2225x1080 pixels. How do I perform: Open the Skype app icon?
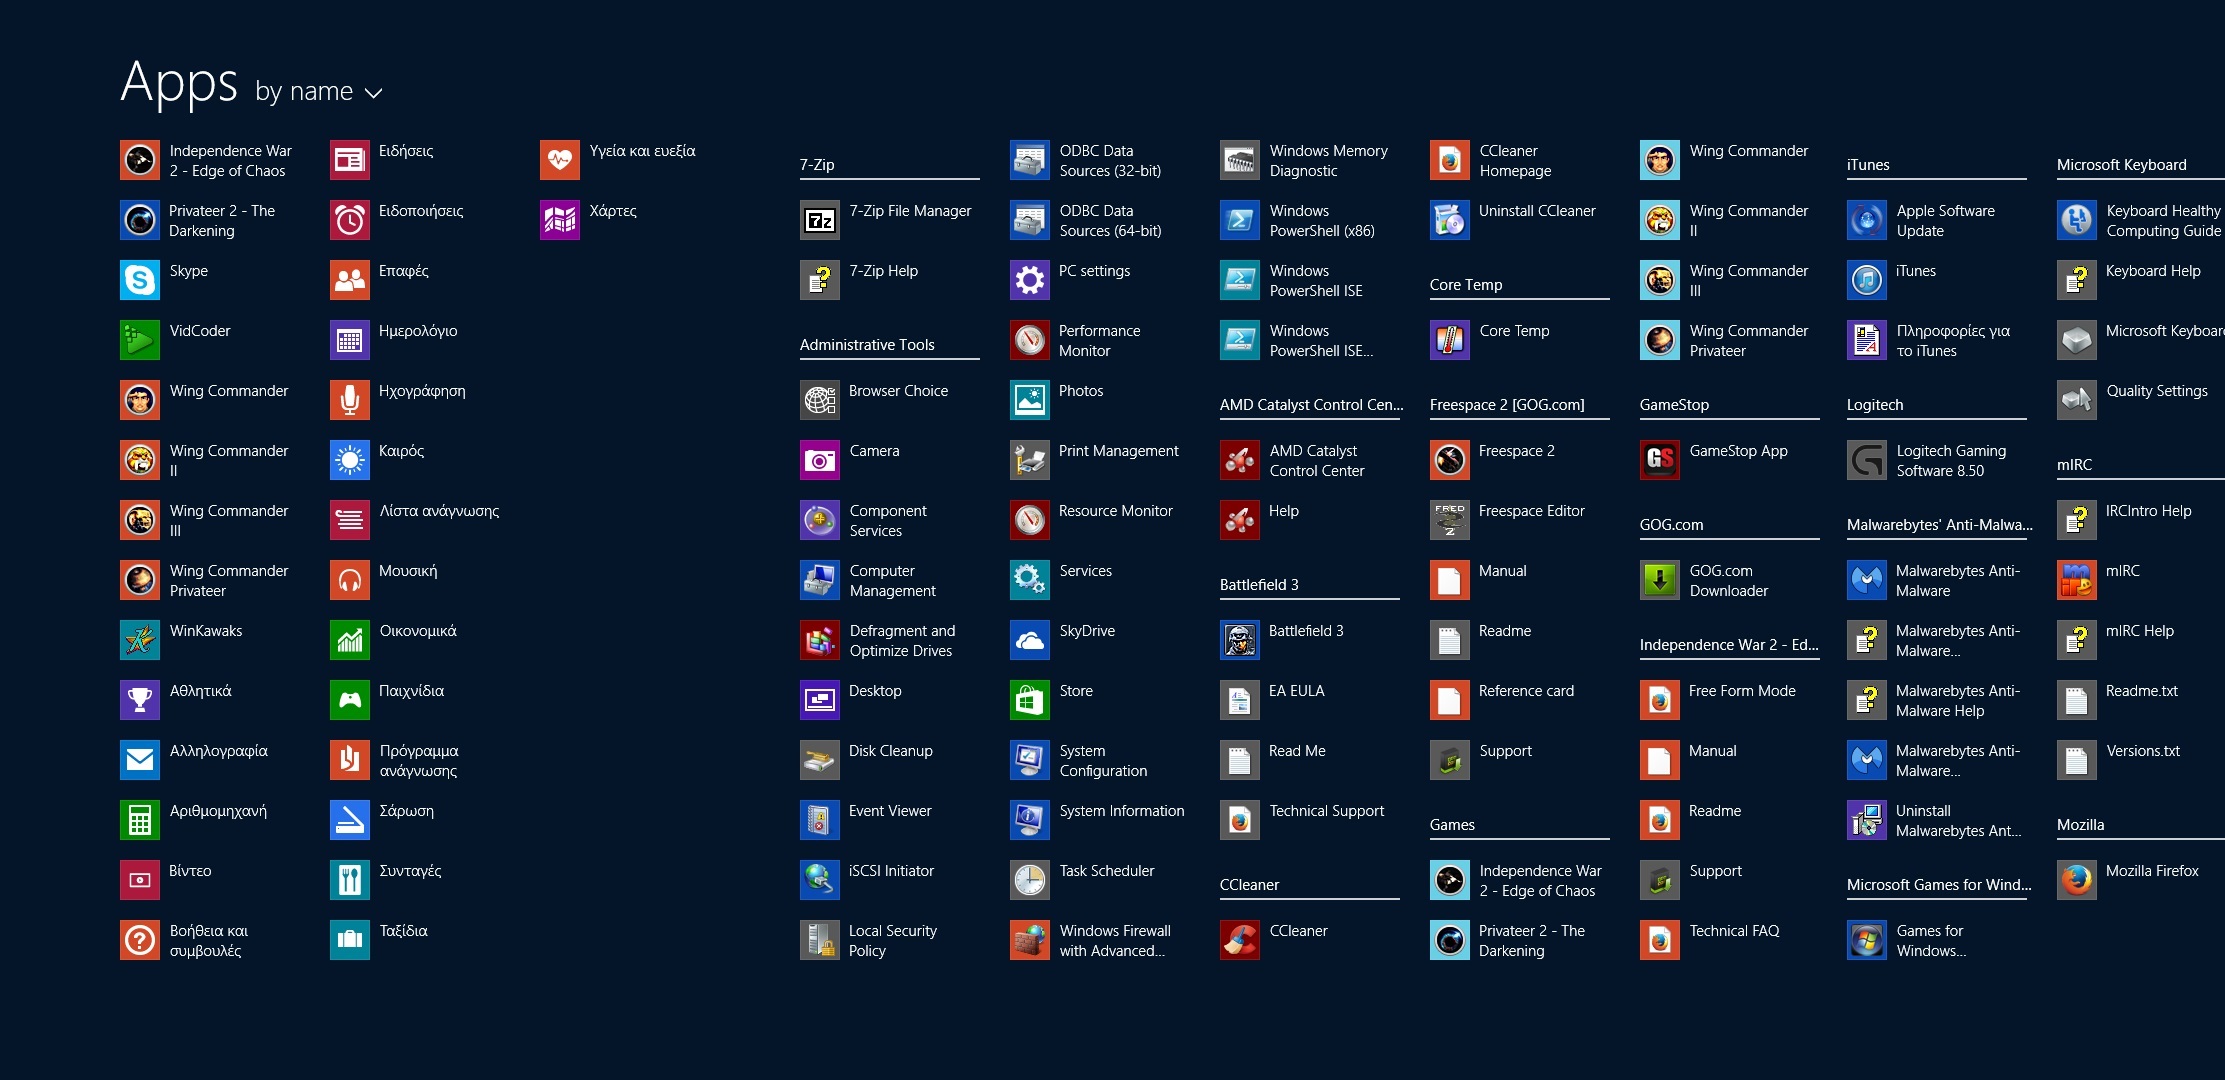point(140,280)
